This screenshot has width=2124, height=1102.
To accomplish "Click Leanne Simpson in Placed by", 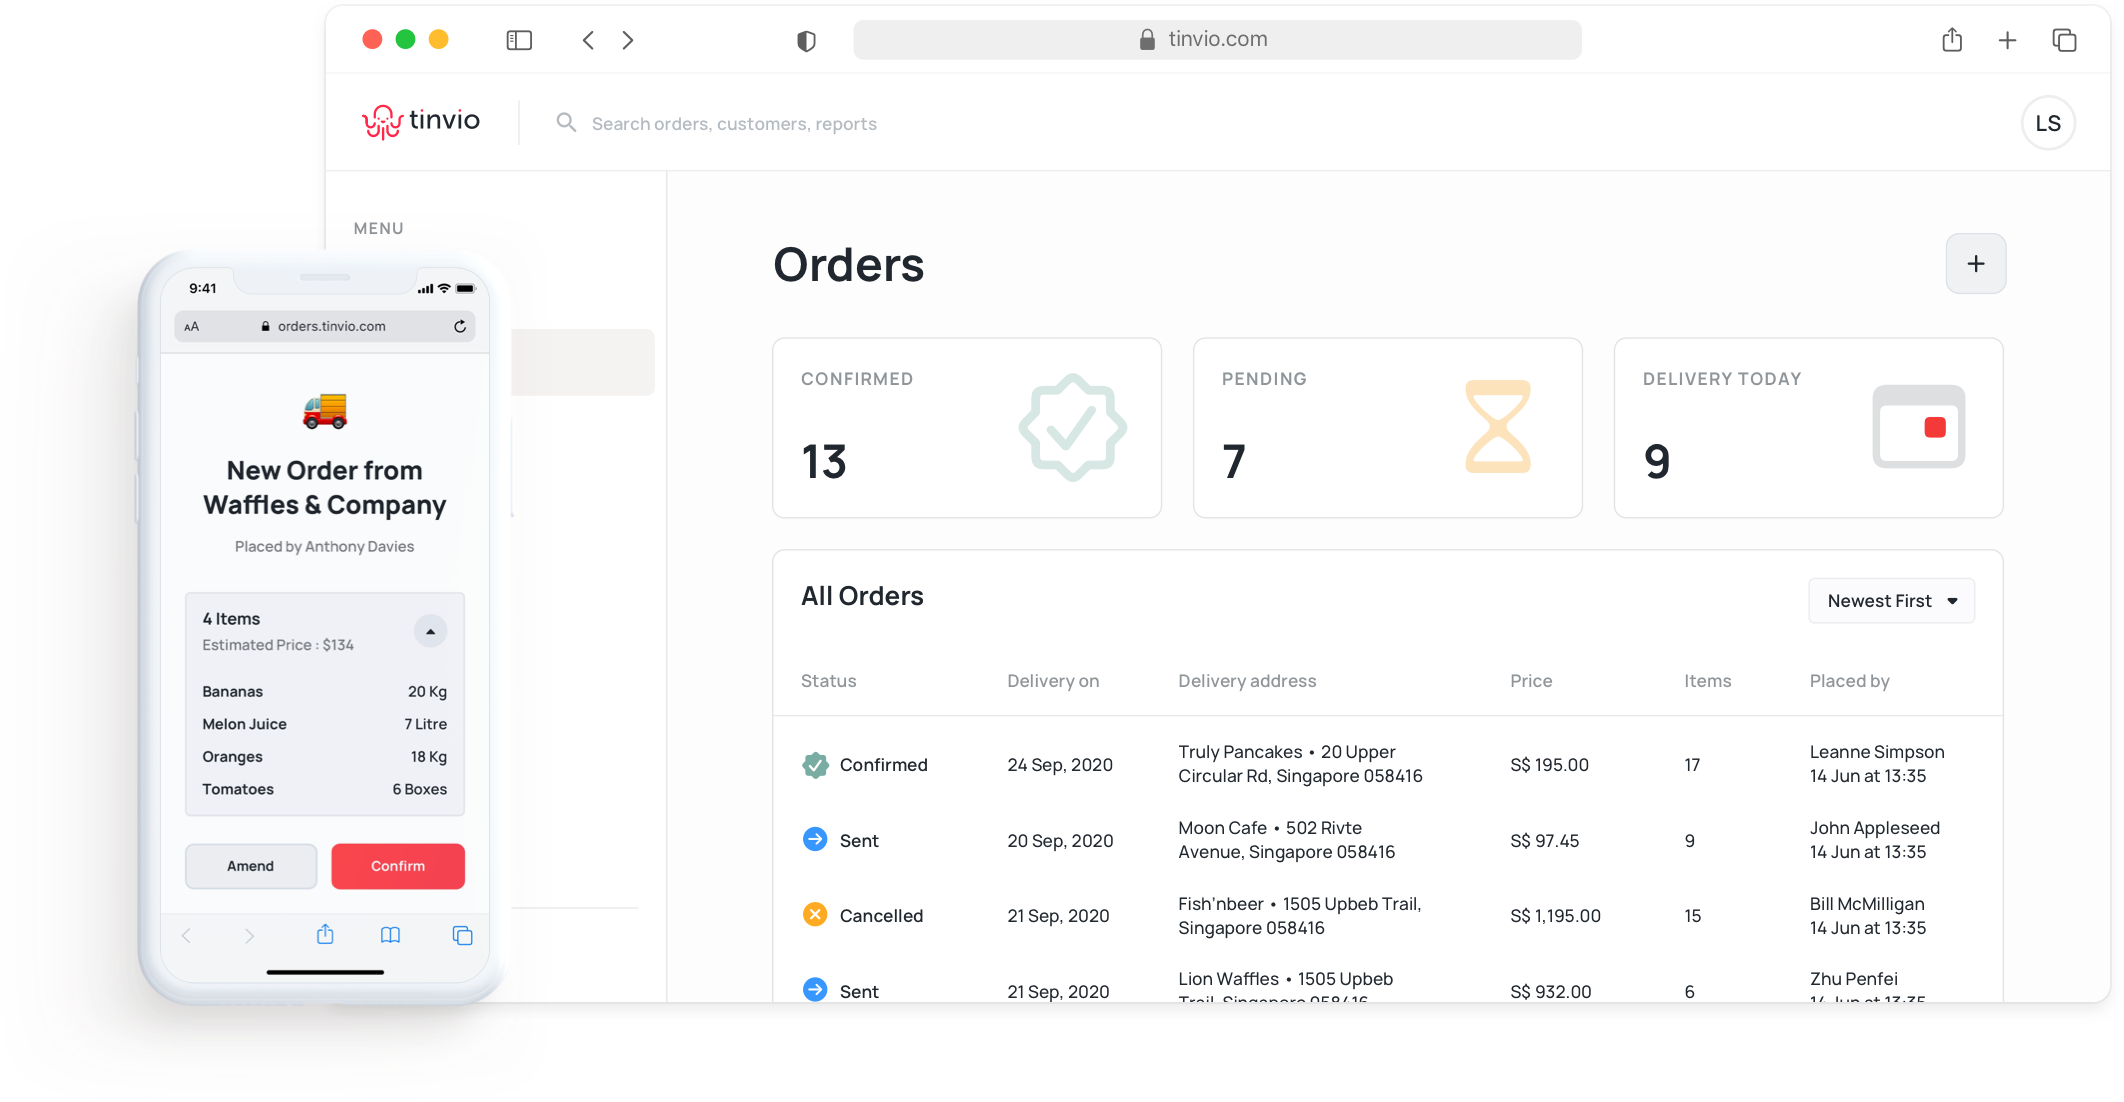I will [1877, 752].
